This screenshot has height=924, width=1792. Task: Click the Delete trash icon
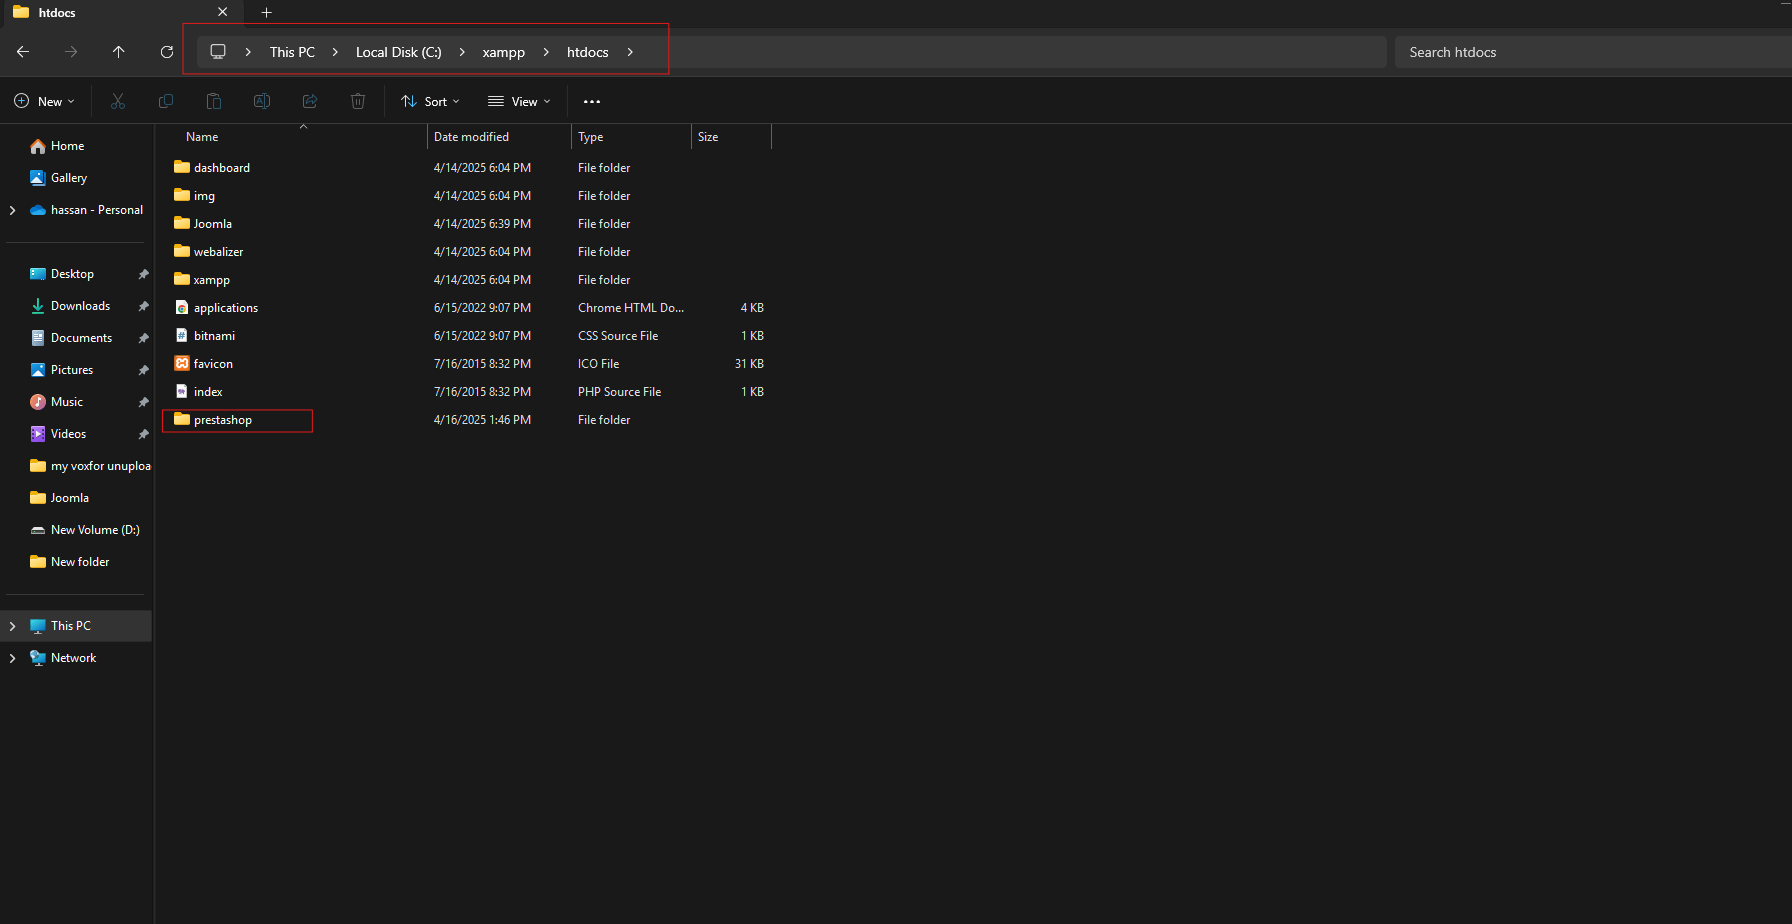(x=358, y=101)
